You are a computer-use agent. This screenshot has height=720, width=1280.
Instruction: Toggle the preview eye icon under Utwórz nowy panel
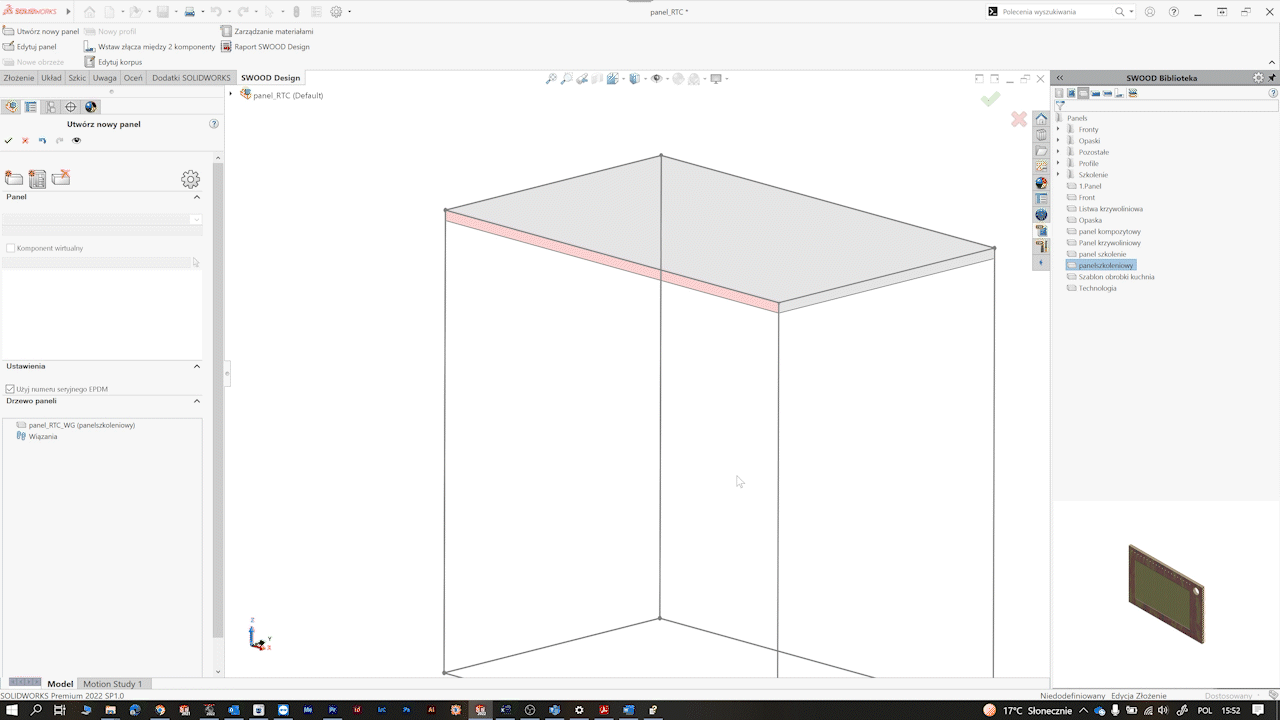[x=76, y=140]
